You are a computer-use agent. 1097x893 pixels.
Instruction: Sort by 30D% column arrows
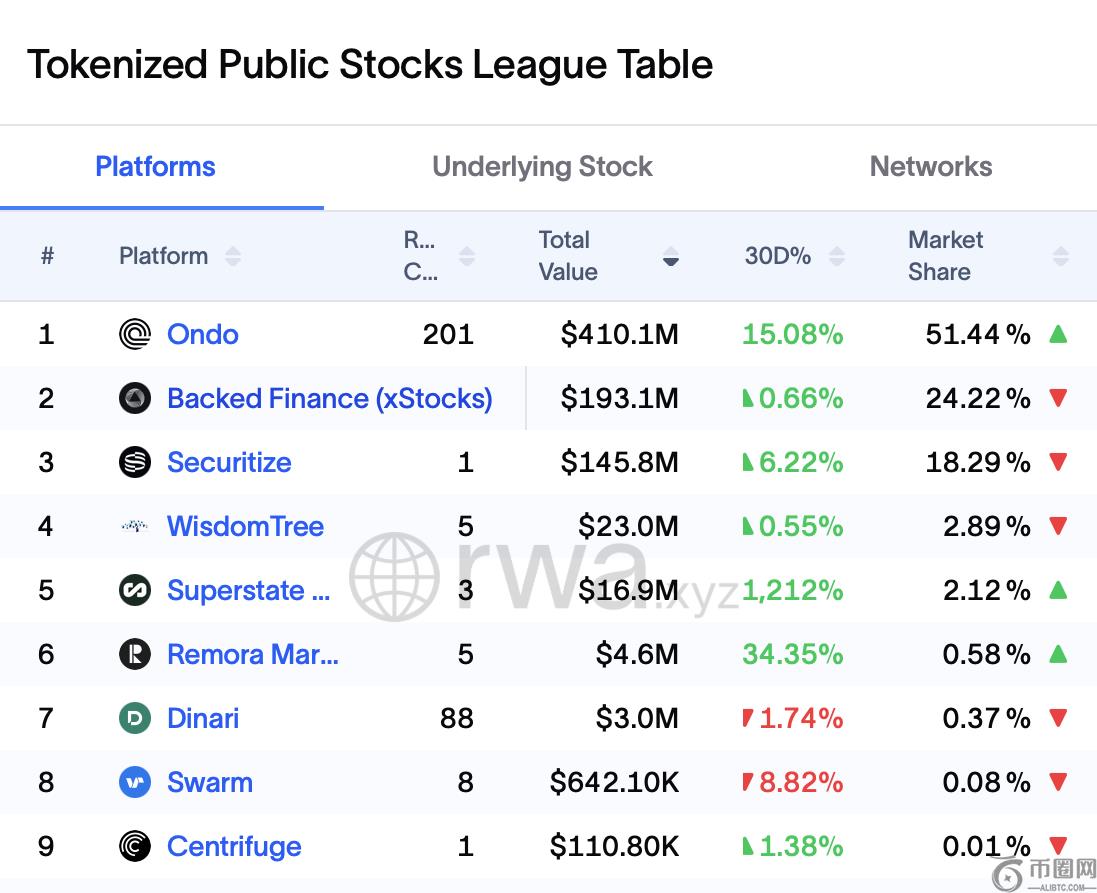(837, 256)
